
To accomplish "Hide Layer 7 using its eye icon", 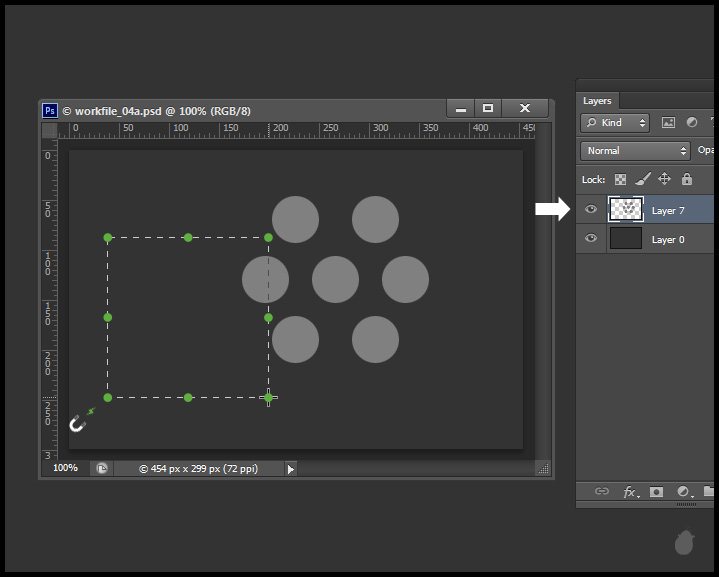I will pyautogui.click(x=591, y=209).
